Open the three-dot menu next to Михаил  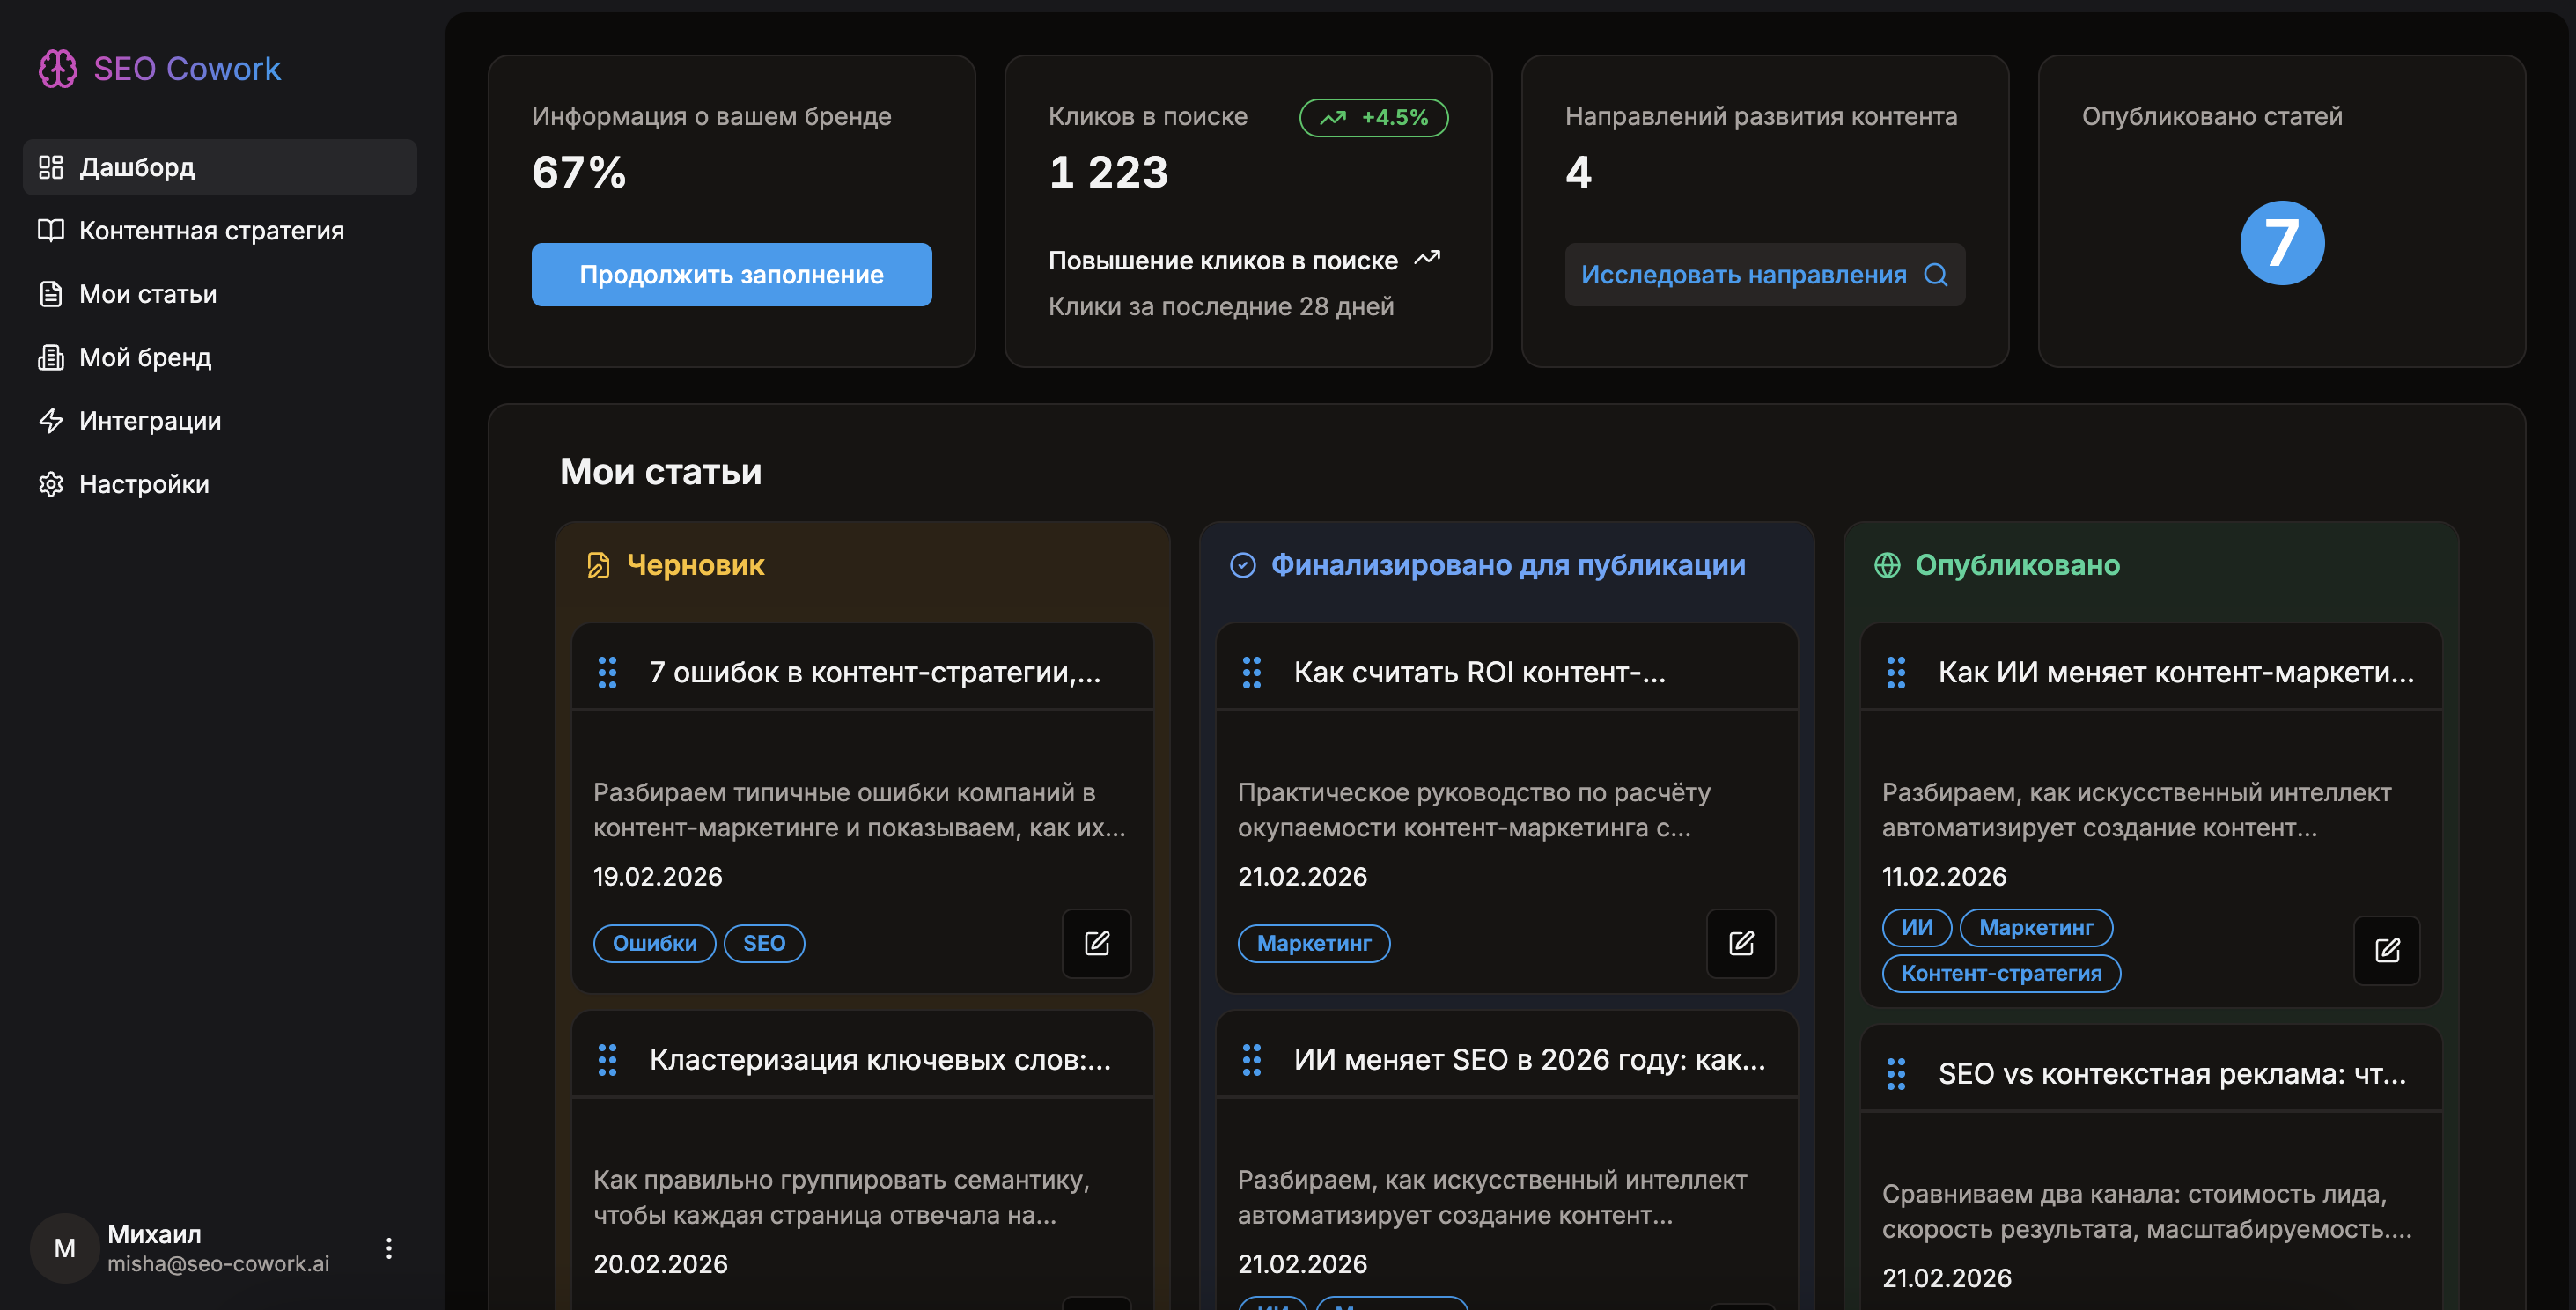click(389, 1248)
